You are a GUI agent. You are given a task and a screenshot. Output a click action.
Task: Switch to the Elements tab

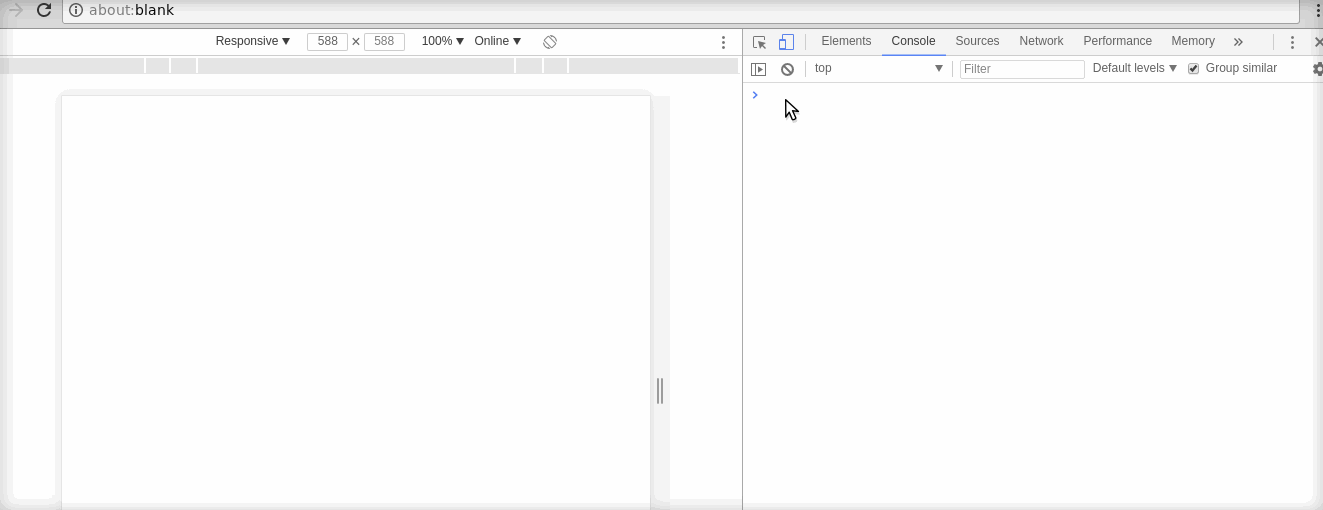click(846, 41)
